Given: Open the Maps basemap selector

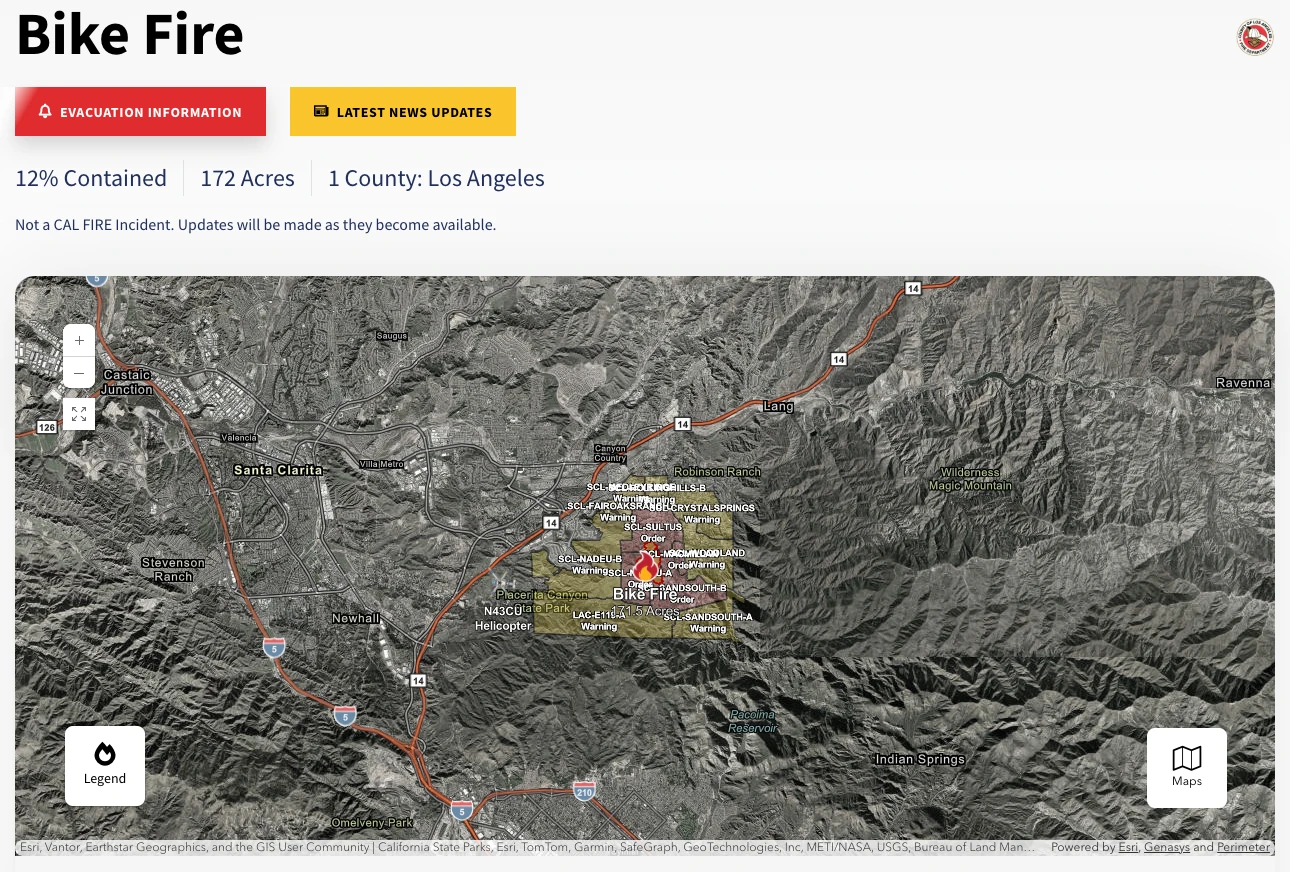Looking at the screenshot, I should [1187, 768].
